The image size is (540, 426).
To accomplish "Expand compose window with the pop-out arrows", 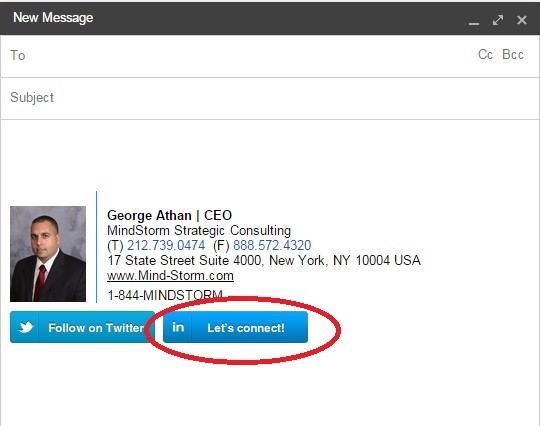I will 498,20.
